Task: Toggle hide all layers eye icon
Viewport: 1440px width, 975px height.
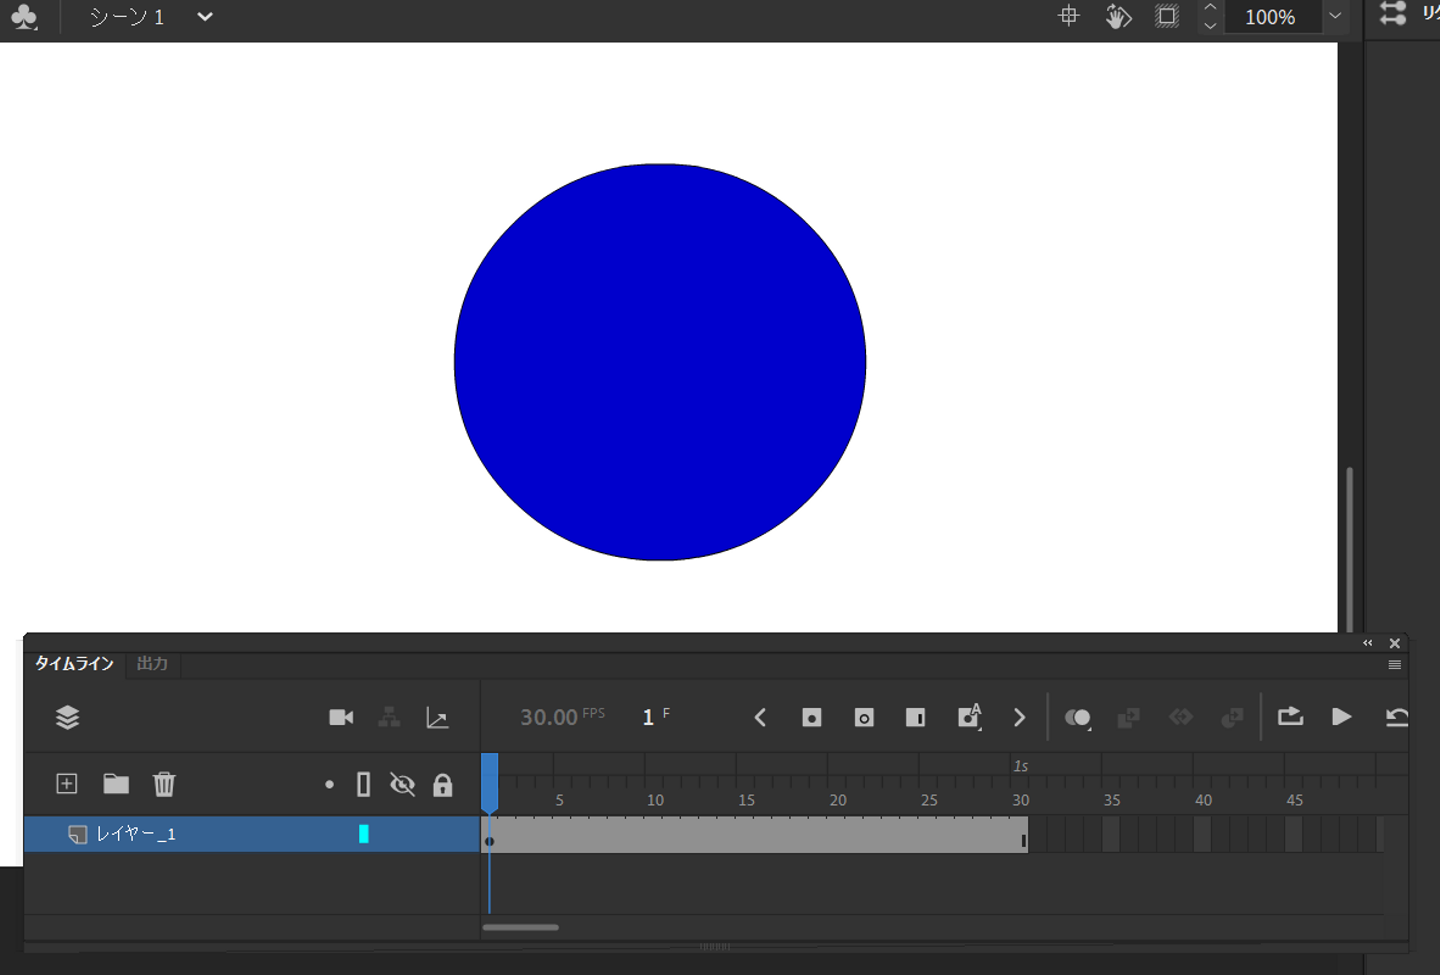Action: tap(402, 785)
